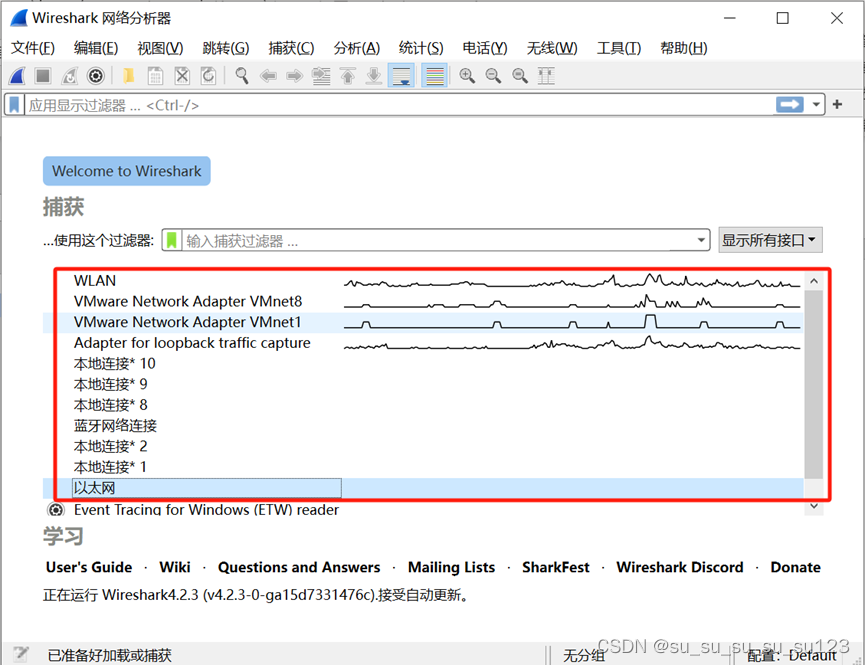Screen dimensions: 865x665
Task: Go to next packet arrow
Action: (x=295, y=76)
